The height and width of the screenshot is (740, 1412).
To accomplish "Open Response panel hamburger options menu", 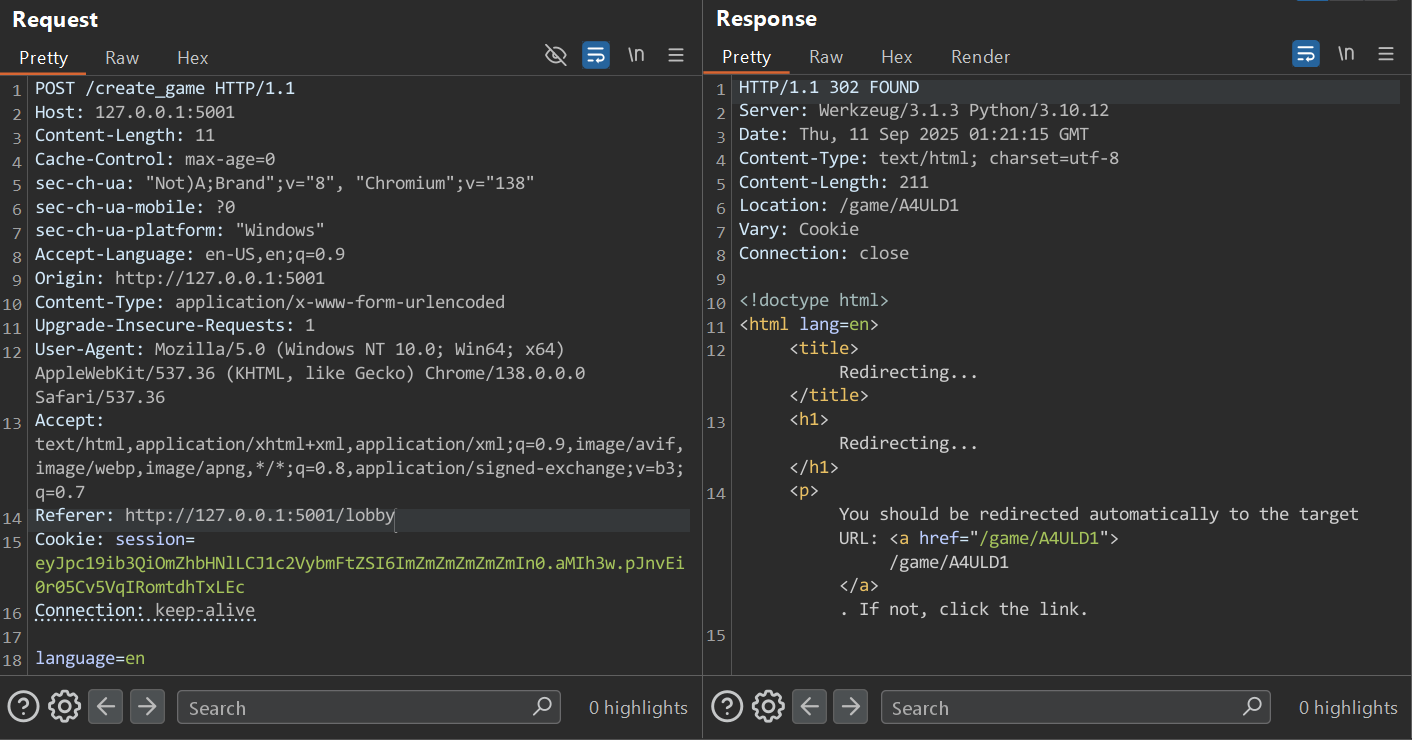I will point(1386,54).
